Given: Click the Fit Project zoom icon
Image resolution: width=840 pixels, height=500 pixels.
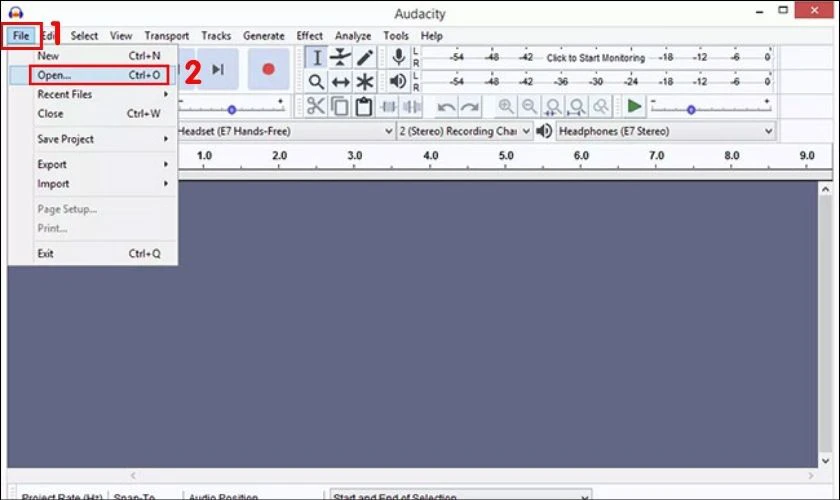Looking at the screenshot, I should (577, 106).
